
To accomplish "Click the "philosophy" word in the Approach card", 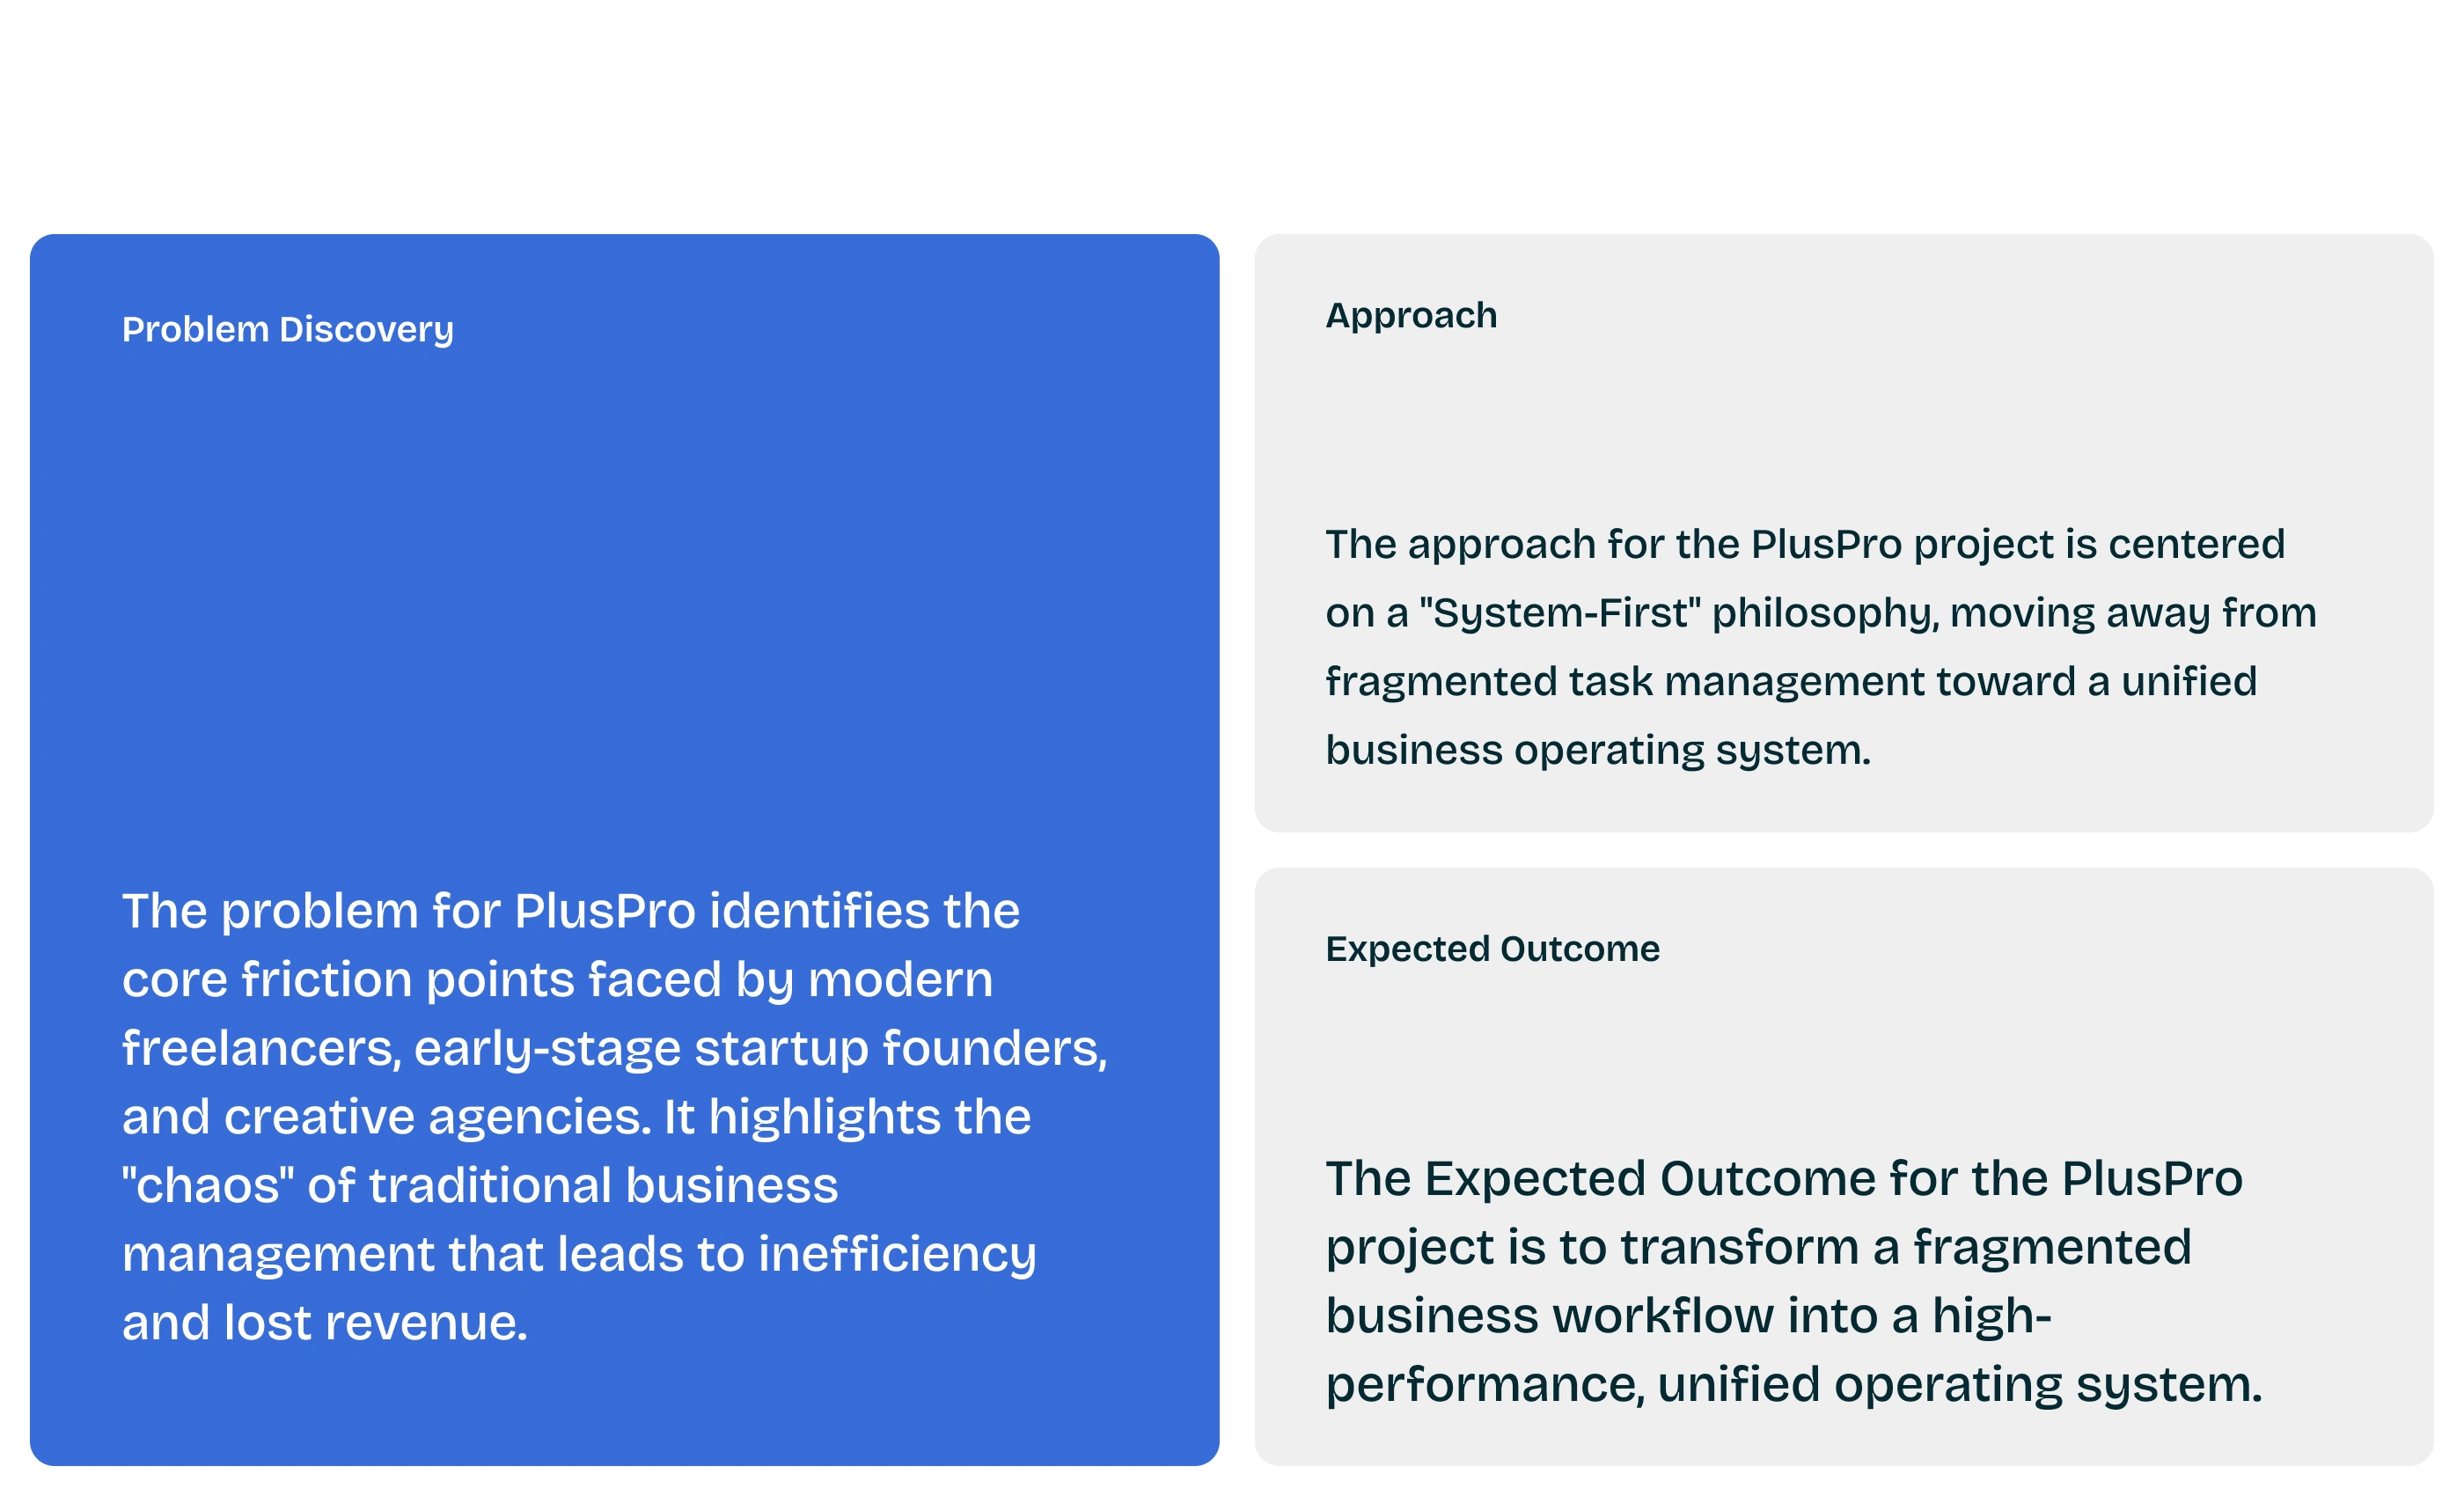I will coord(1825,613).
